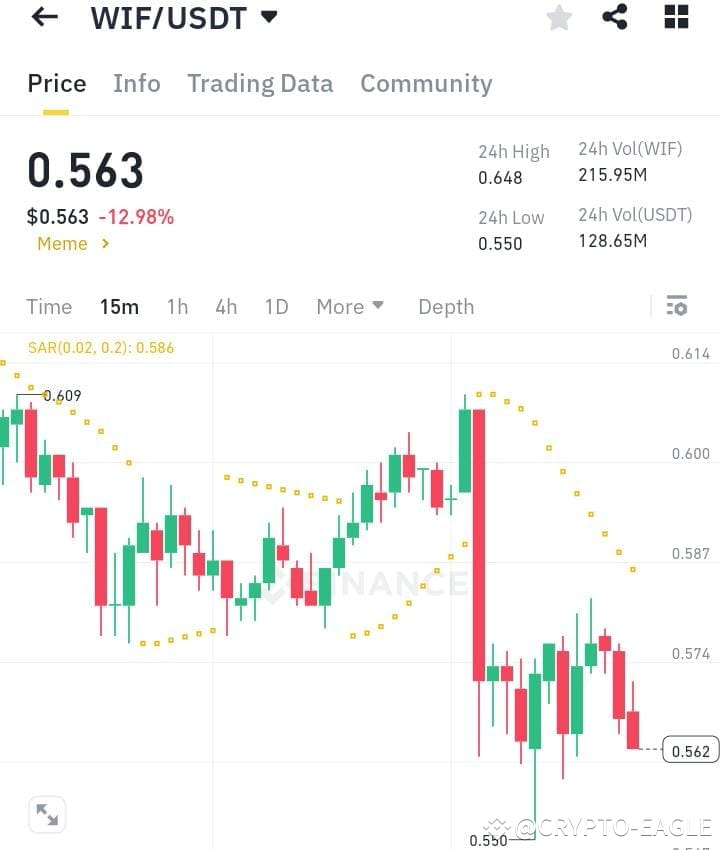
Task: Enable the 4h chart interval
Action: (226, 307)
